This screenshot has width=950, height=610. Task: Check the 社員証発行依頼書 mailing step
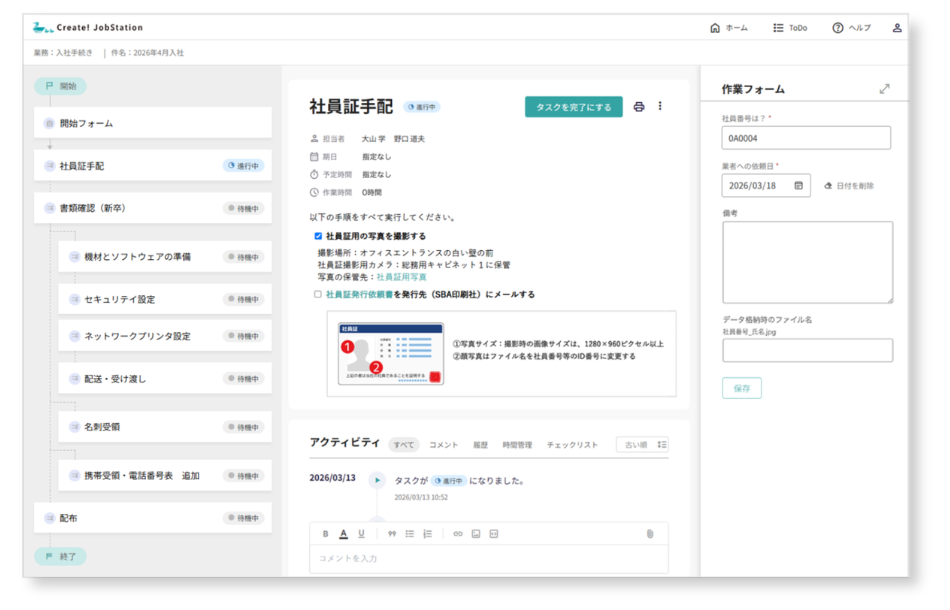[x=317, y=294]
